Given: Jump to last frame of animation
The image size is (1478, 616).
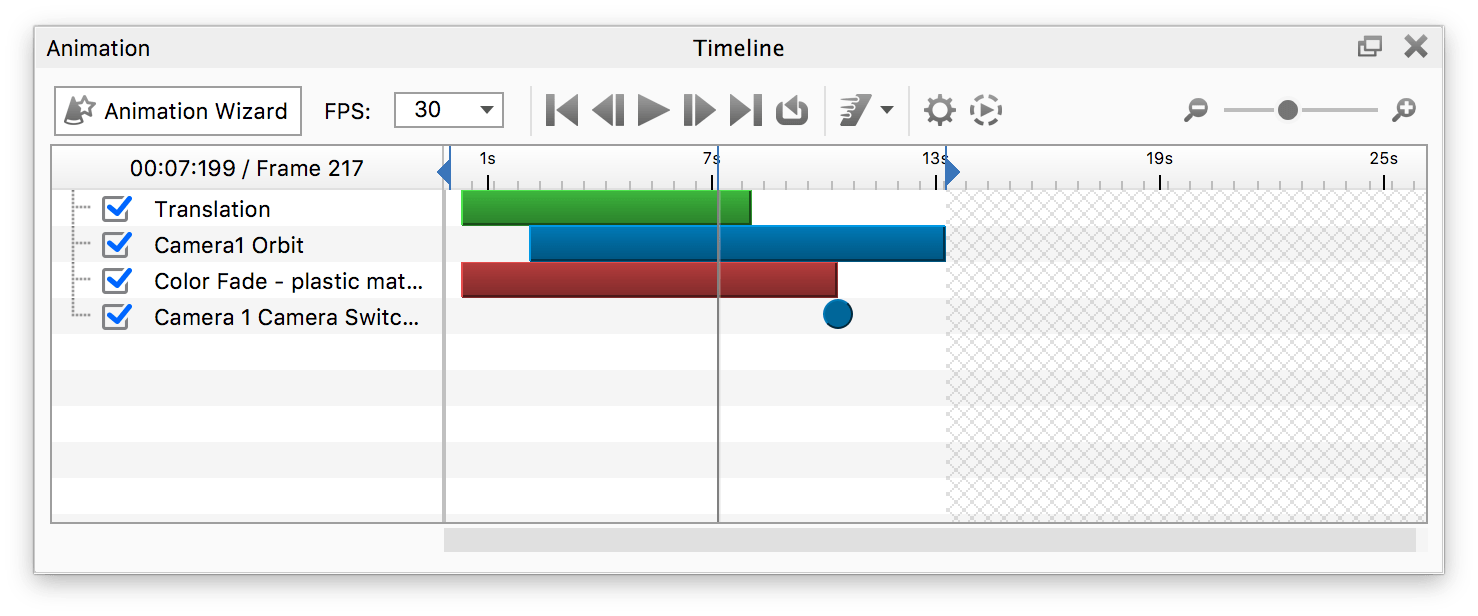Looking at the screenshot, I should pos(745,110).
